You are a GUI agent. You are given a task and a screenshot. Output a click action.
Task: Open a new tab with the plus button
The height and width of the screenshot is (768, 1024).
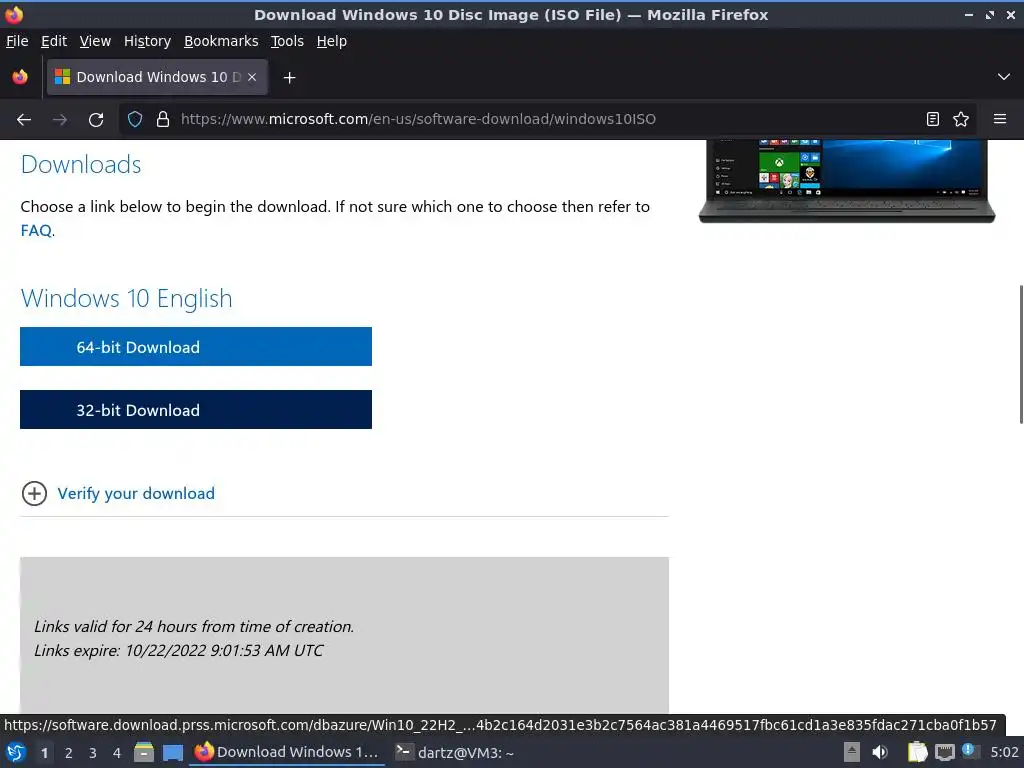tap(289, 78)
